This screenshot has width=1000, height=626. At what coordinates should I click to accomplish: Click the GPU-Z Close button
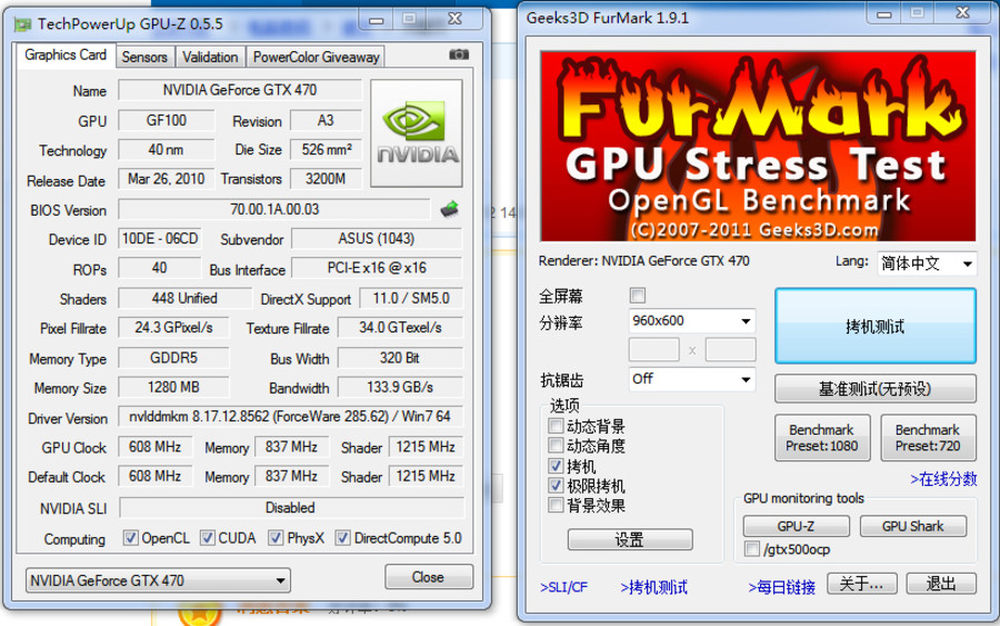429,577
